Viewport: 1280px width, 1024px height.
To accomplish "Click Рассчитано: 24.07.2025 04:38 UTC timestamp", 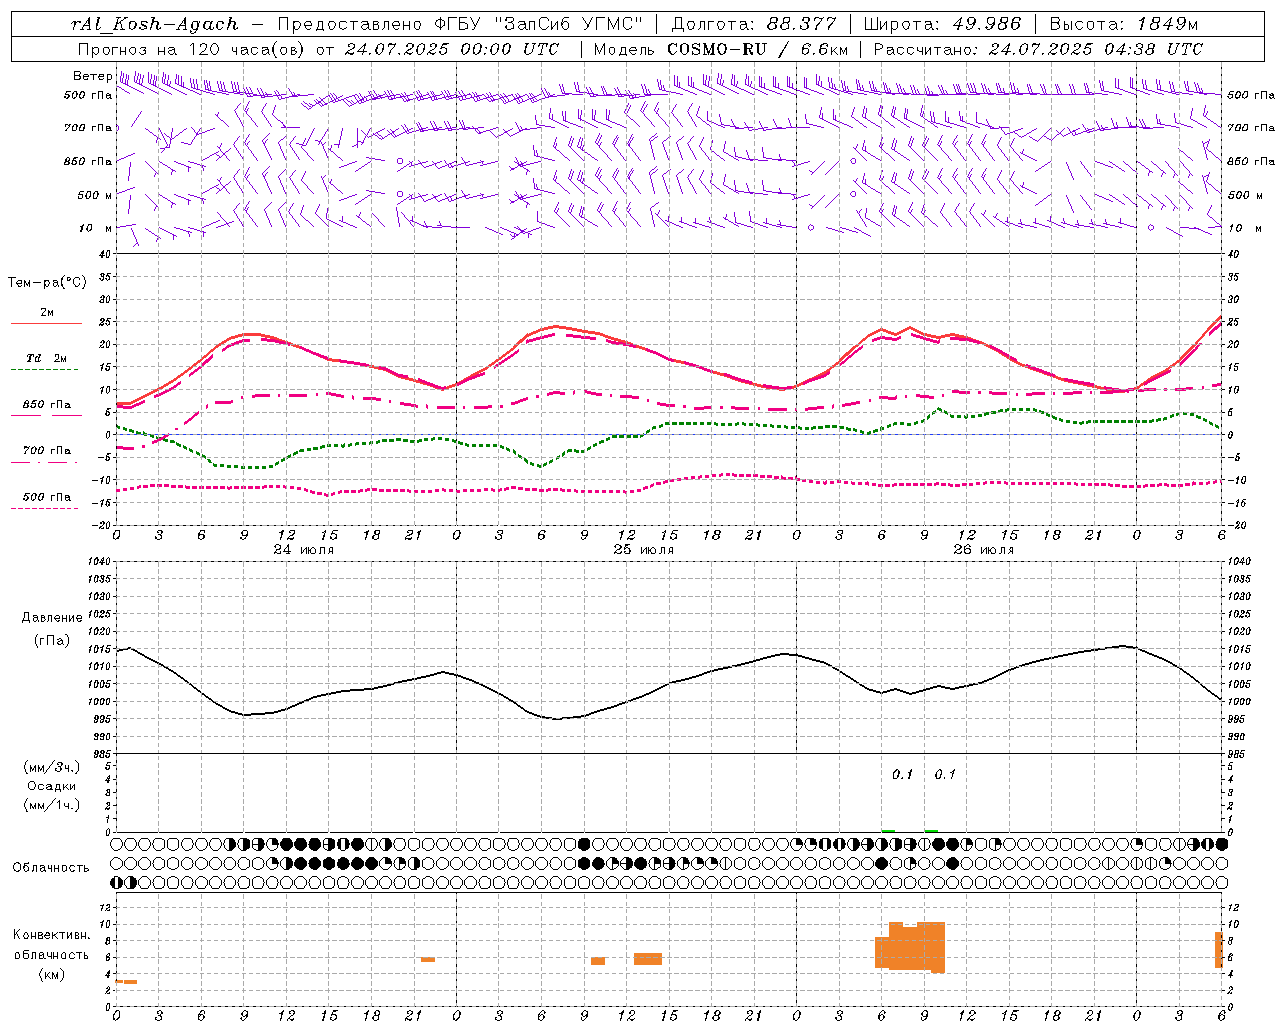I will pyautogui.click(x=1038, y=49).
